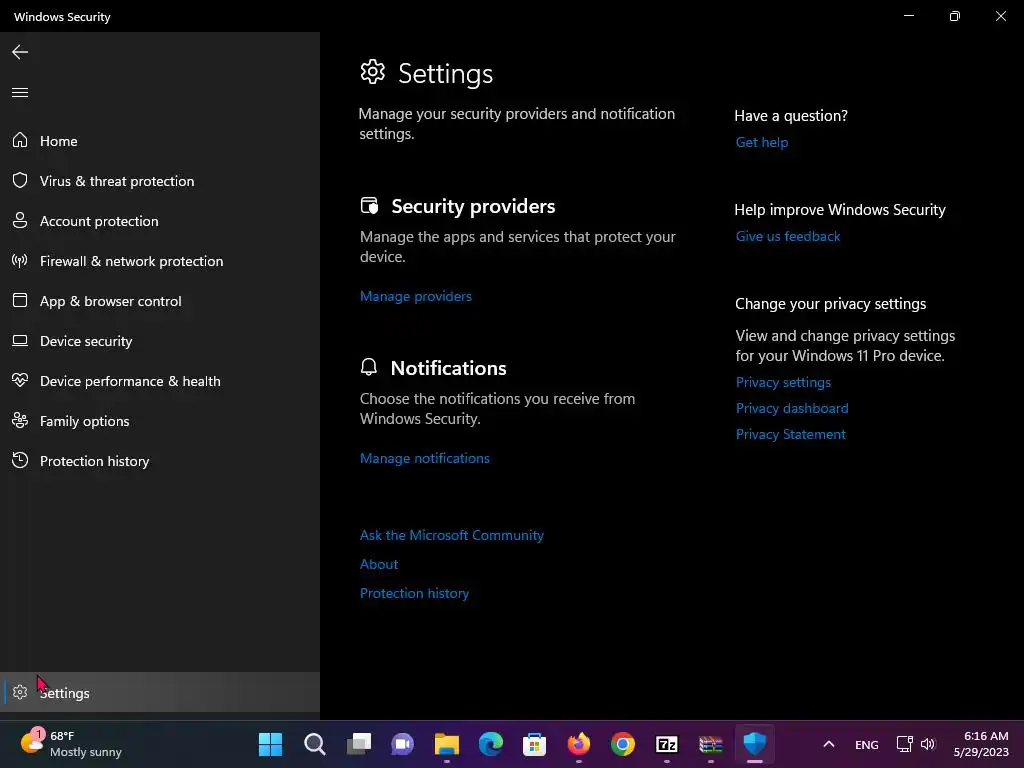The height and width of the screenshot is (768, 1024).
Task: Click the Manage providers link
Action: [x=415, y=296]
